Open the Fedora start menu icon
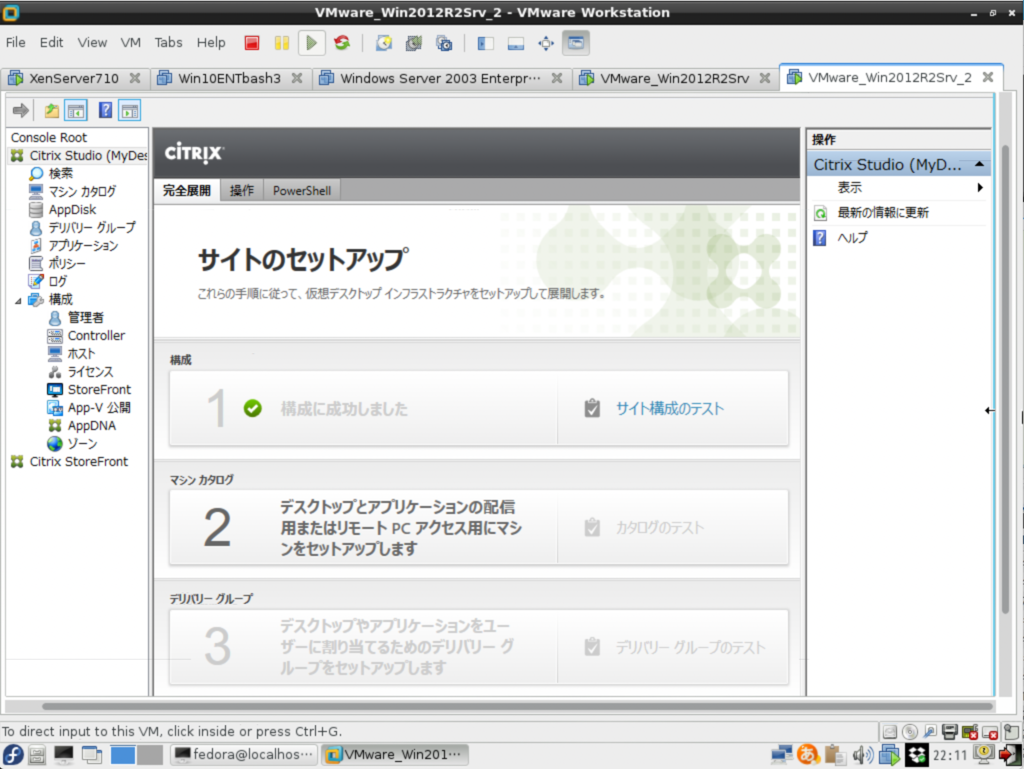The width and height of the screenshot is (1024, 769). coord(12,755)
